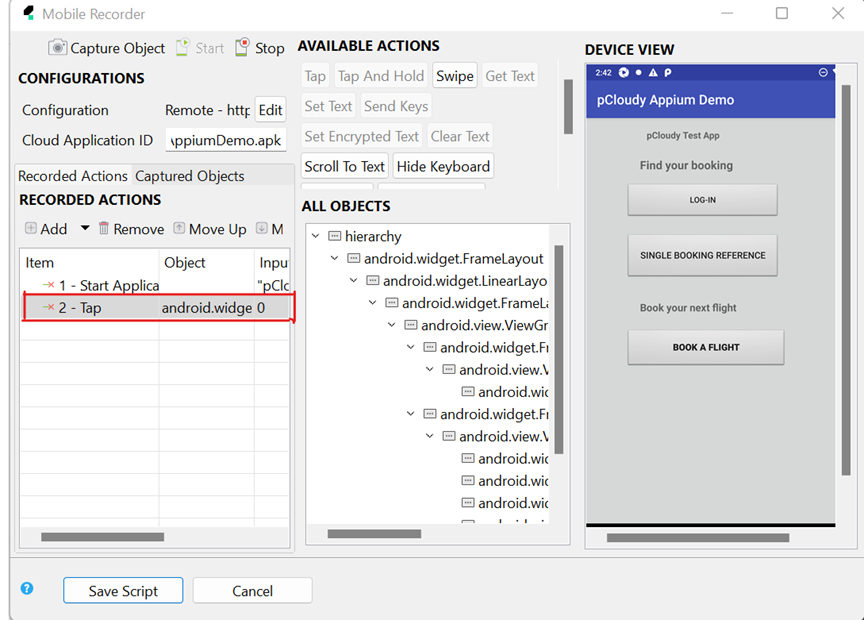Select the Recorded Actions tab
The height and width of the screenshot is (620, 864).
coord(73,176)
